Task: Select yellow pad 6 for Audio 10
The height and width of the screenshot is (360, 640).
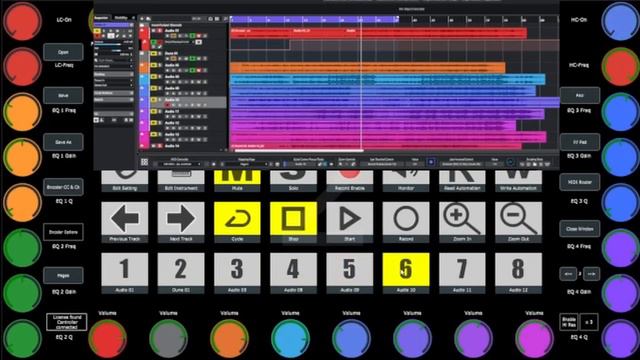Action: [406, 273]
